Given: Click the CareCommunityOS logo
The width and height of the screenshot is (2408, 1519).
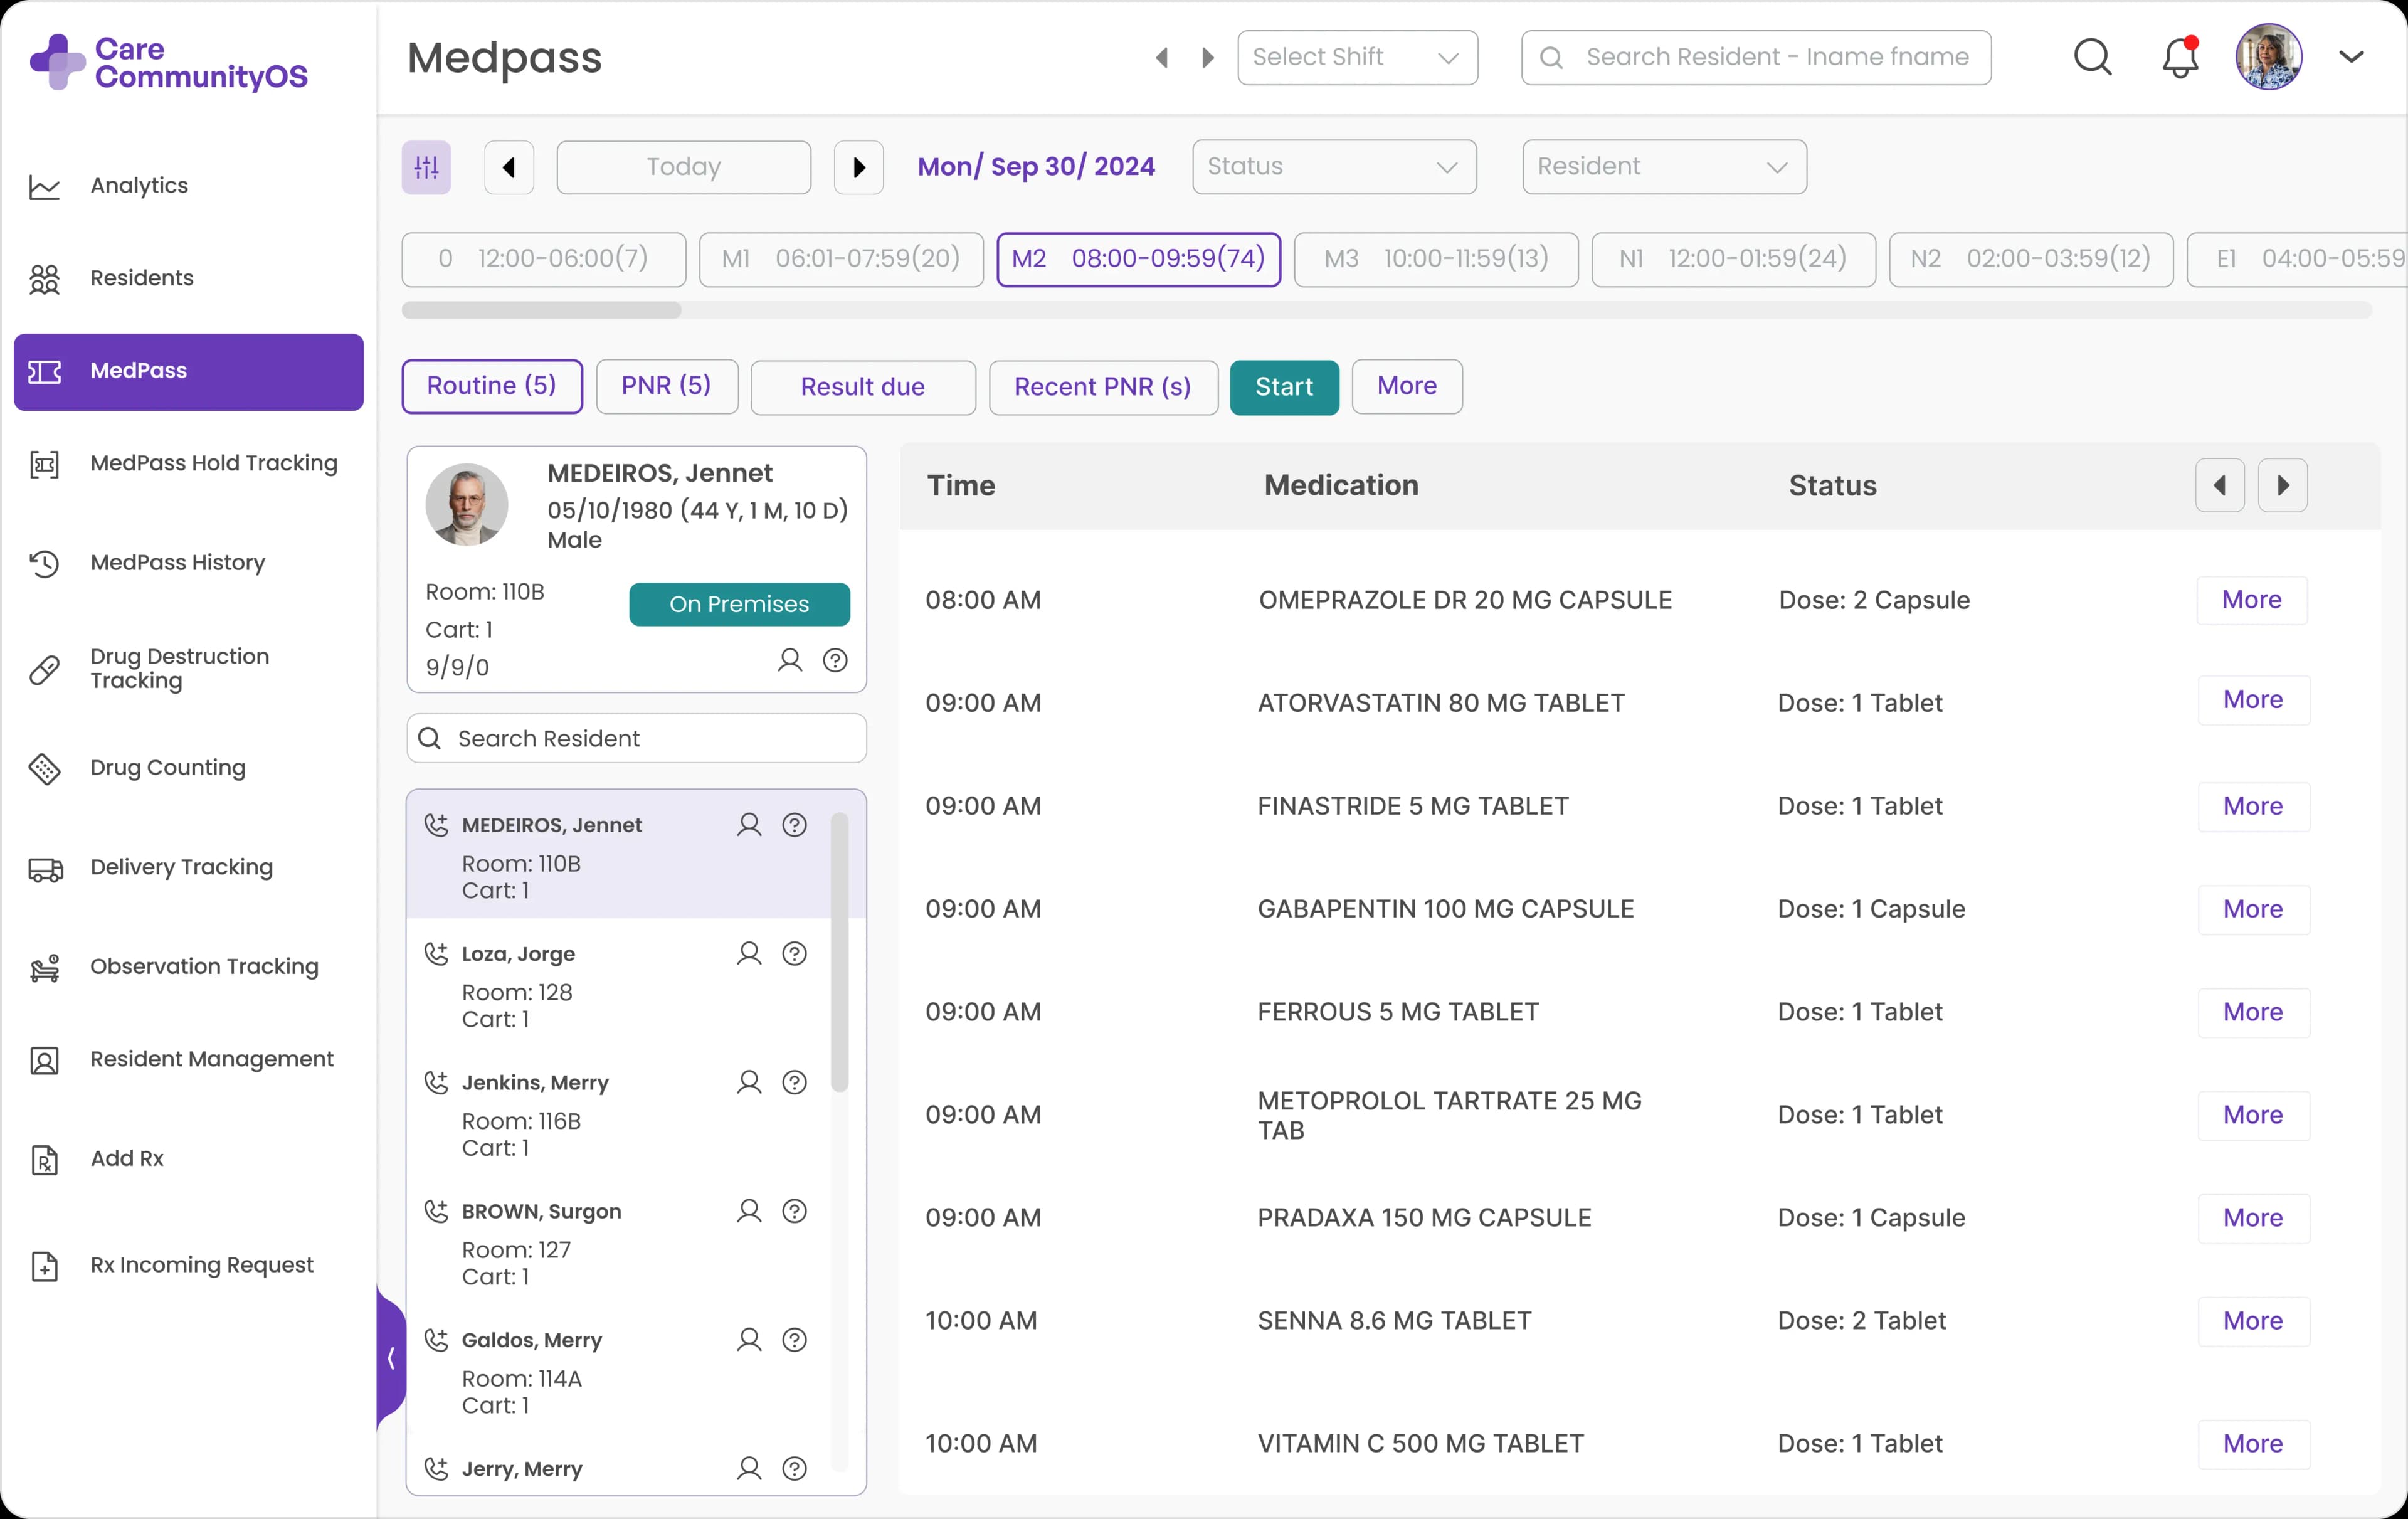Looking at the screenshot, I should [x=169, y=62].
